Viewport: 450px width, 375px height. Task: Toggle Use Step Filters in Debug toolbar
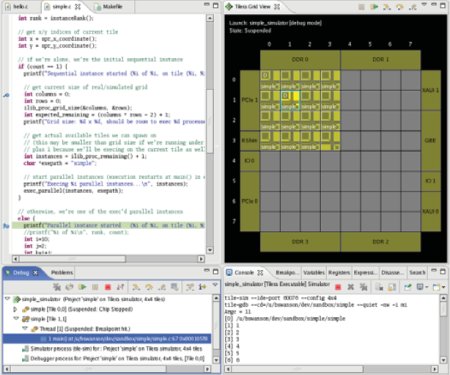[190, 287]
